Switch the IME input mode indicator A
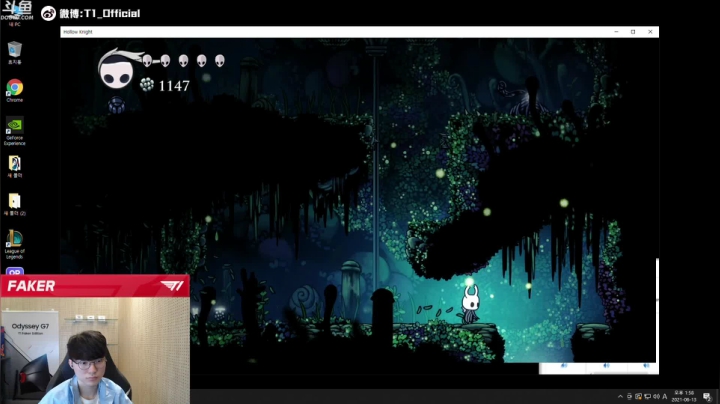Screen dimensions: 720x404 click(x=664, y=396)
